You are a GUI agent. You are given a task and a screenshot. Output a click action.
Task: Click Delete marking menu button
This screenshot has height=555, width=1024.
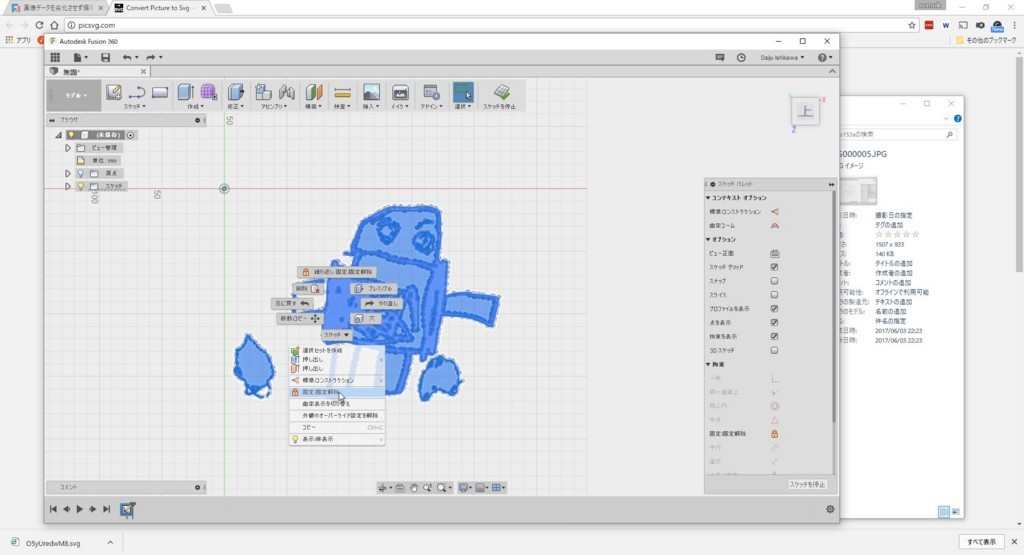pos(308,289)
